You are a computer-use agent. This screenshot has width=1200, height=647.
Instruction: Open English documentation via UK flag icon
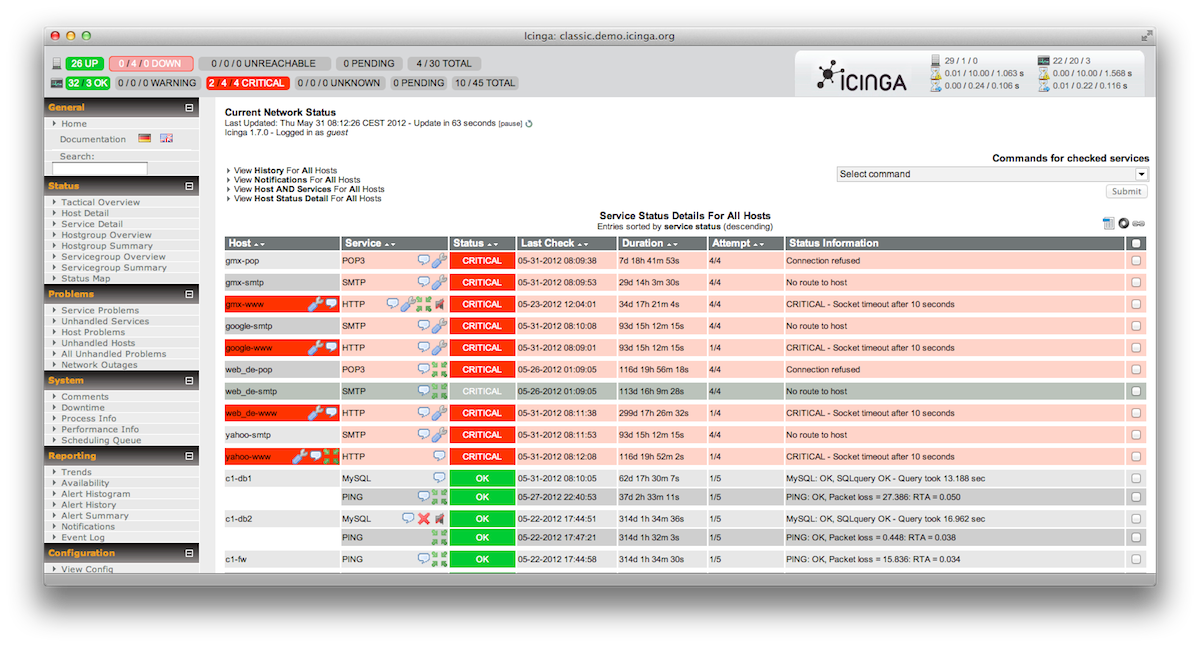coord(166,139)
